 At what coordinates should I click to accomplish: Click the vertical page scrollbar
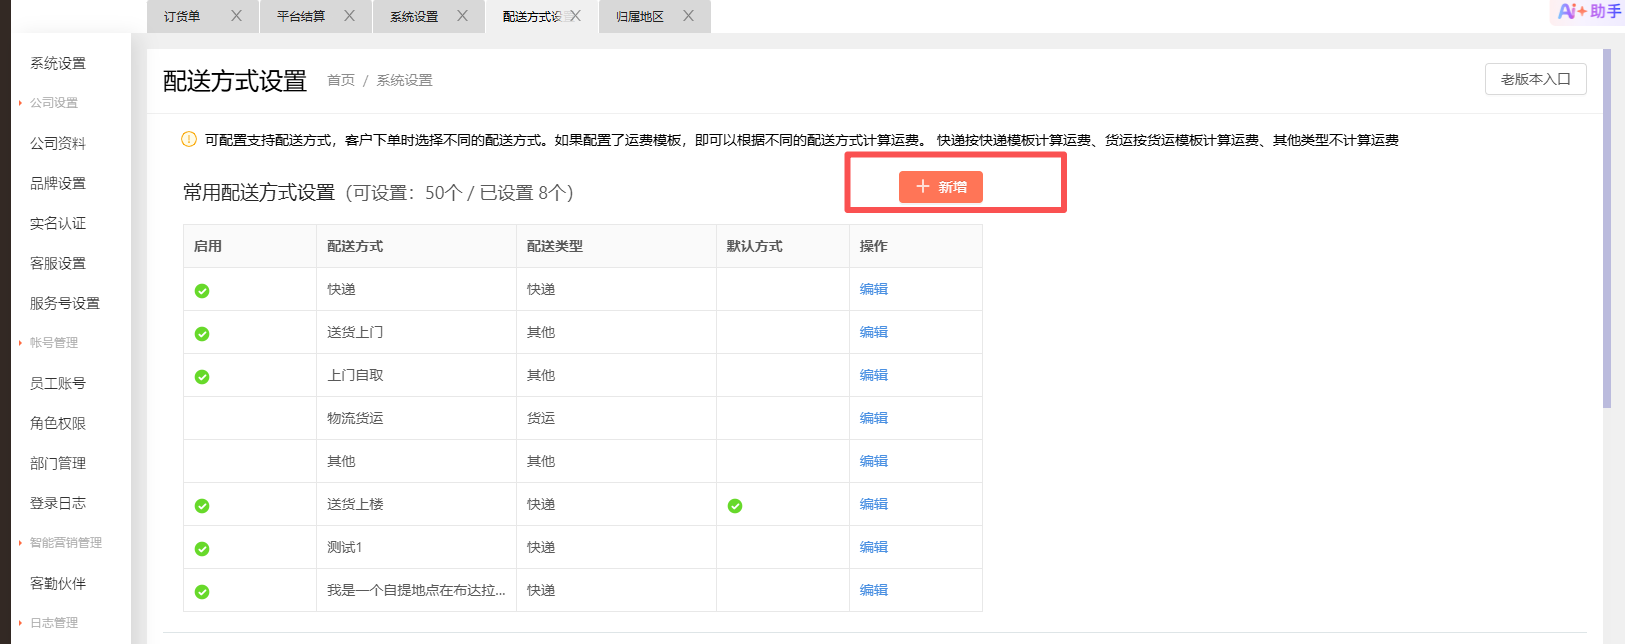click(1607, 228)
